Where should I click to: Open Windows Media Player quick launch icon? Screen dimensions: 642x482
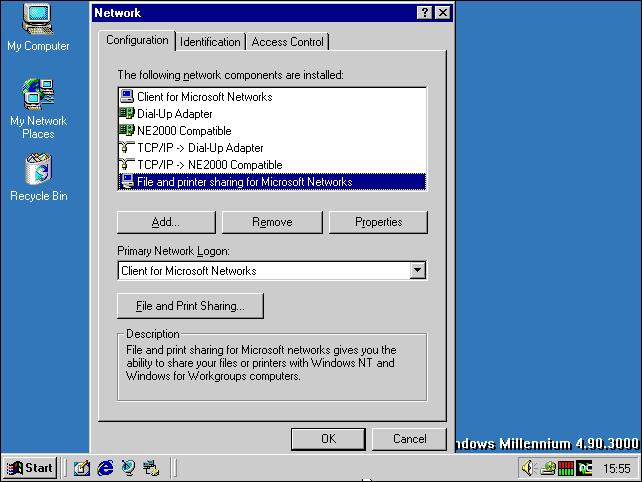click(128, 468)
